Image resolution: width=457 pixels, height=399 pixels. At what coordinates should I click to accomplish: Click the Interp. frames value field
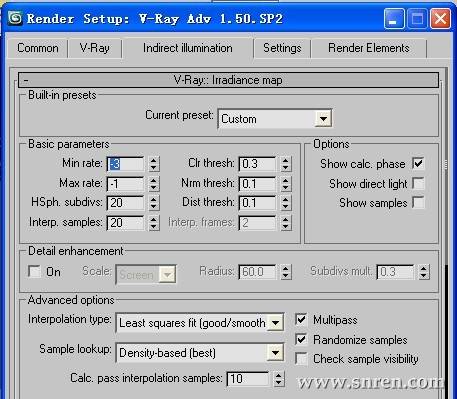[x=257, y=223]
